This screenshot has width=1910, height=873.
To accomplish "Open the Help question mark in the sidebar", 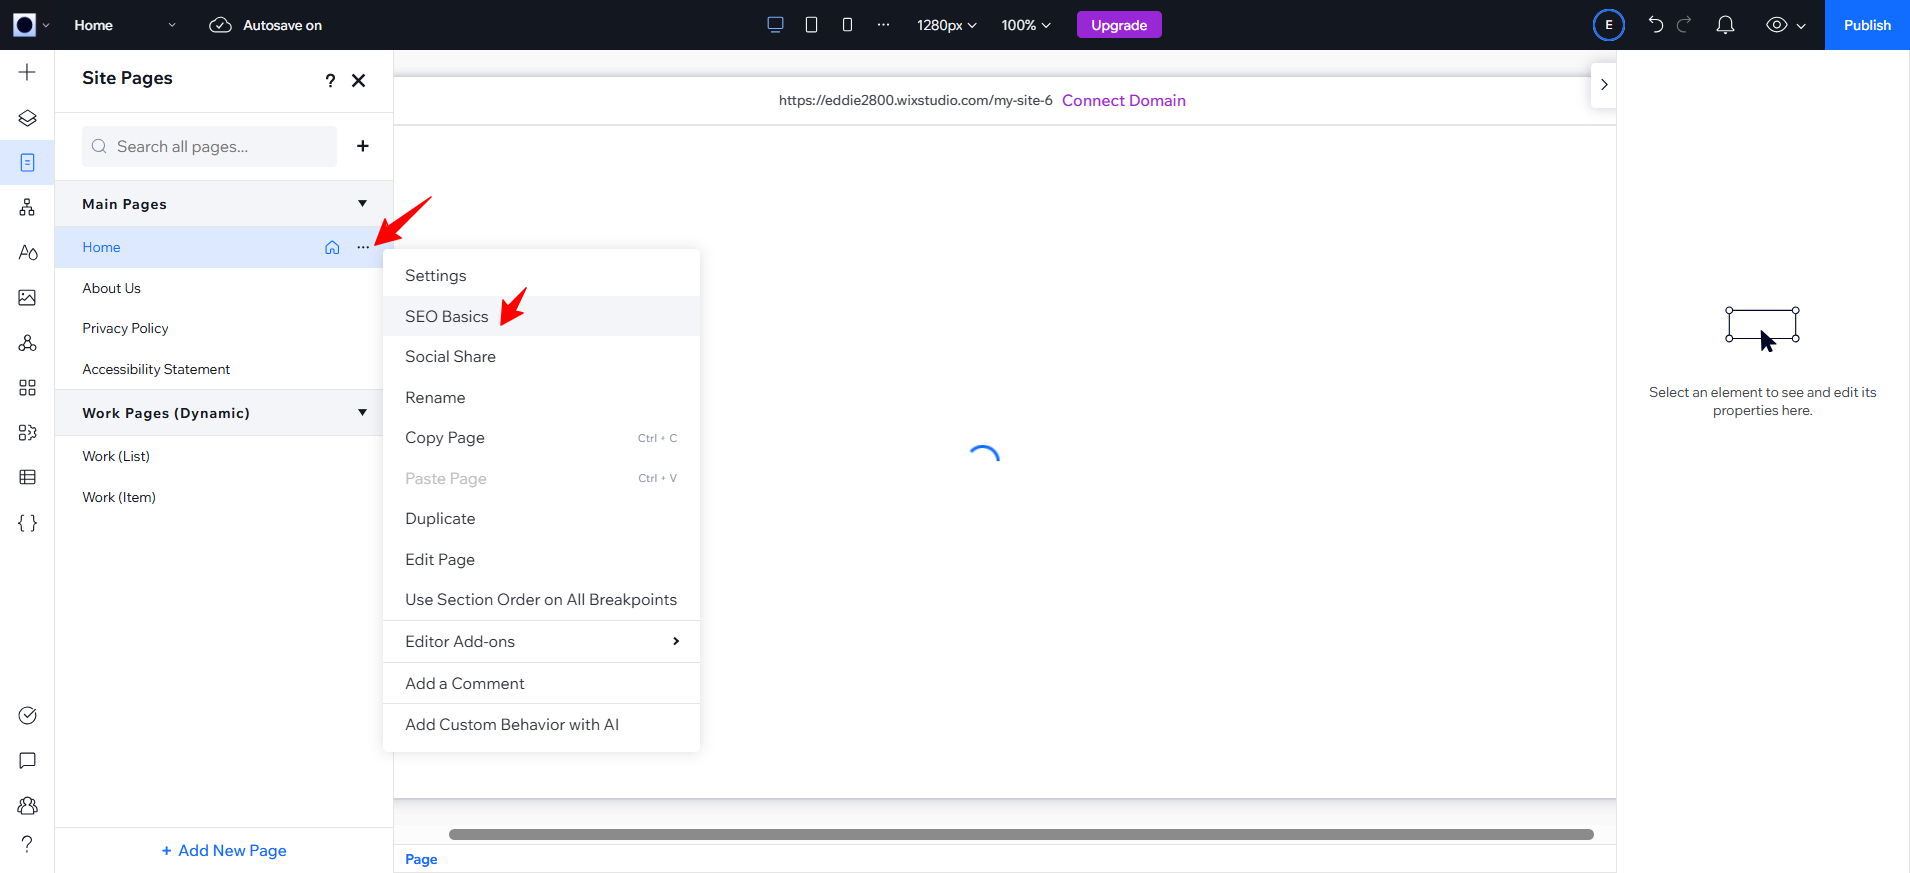I will 27,843.
